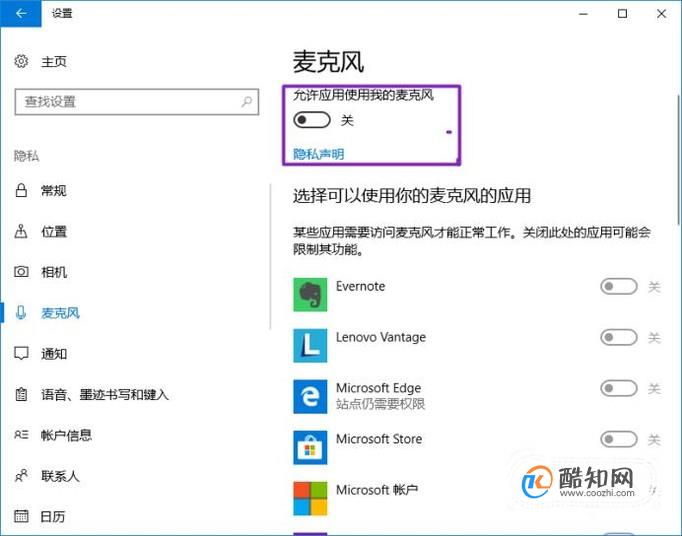Screen dimensions: 682x536
Task: Close the 设置 window
Action: [x=662, y=13]
